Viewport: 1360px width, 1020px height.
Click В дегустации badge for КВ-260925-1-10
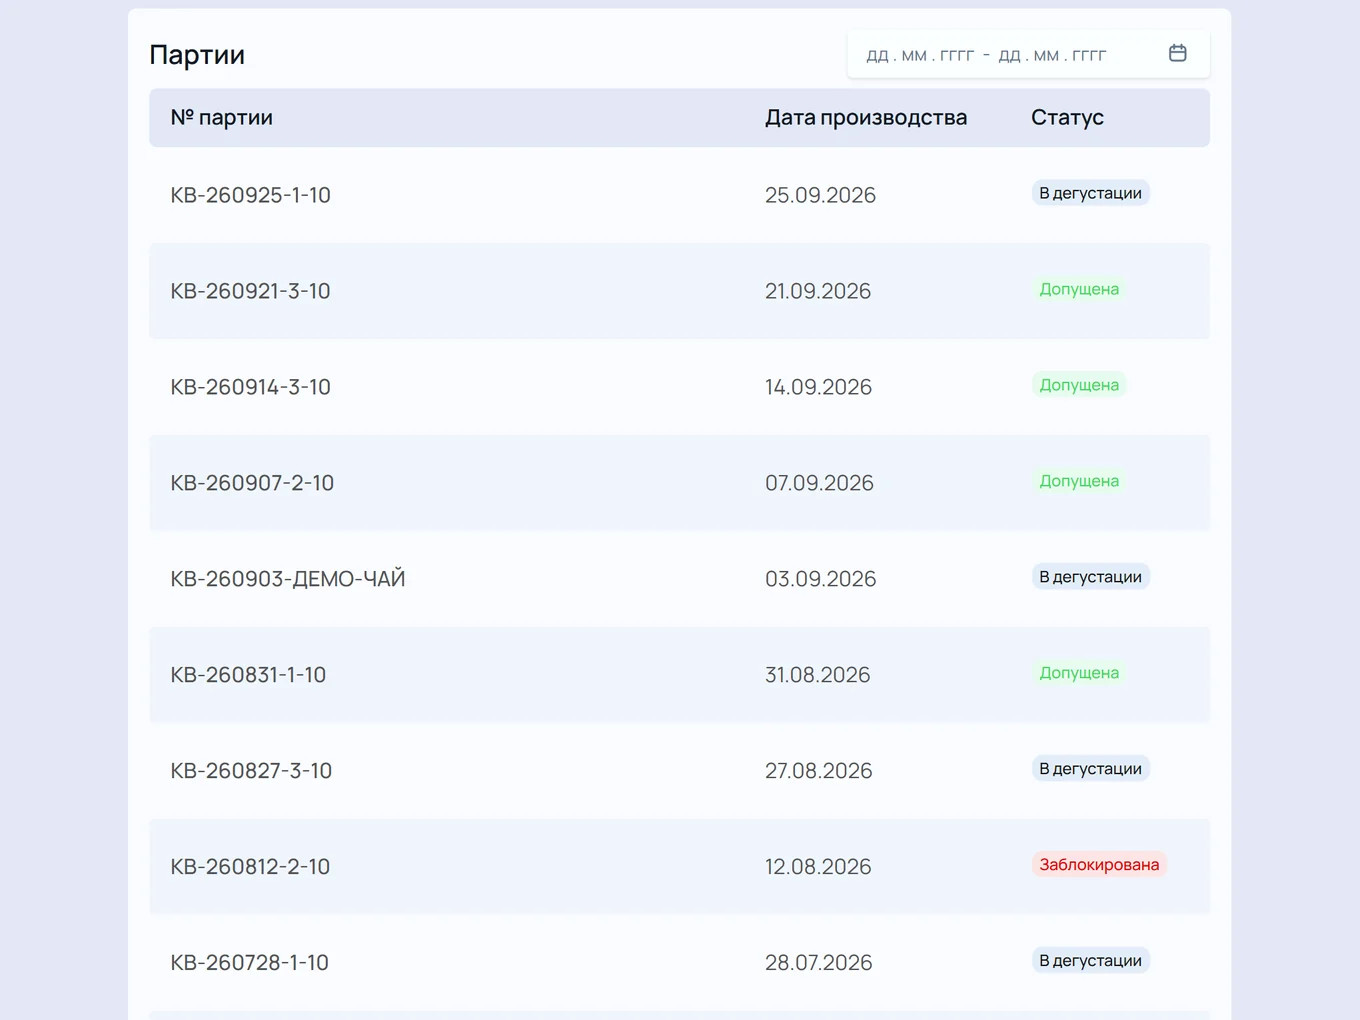tap(1090, 193)
